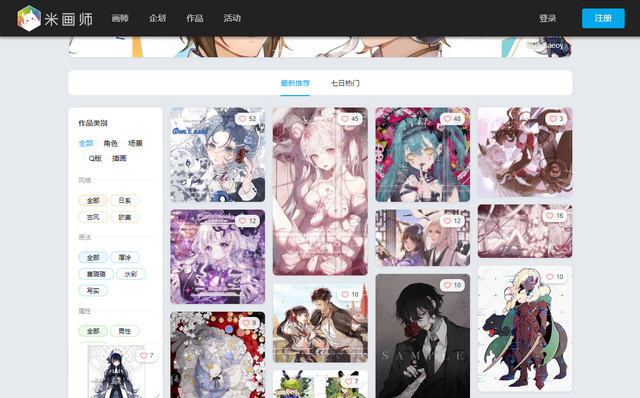
Task: Open the purple-haired girl artwork thumbnail
Action: (218, 257)
